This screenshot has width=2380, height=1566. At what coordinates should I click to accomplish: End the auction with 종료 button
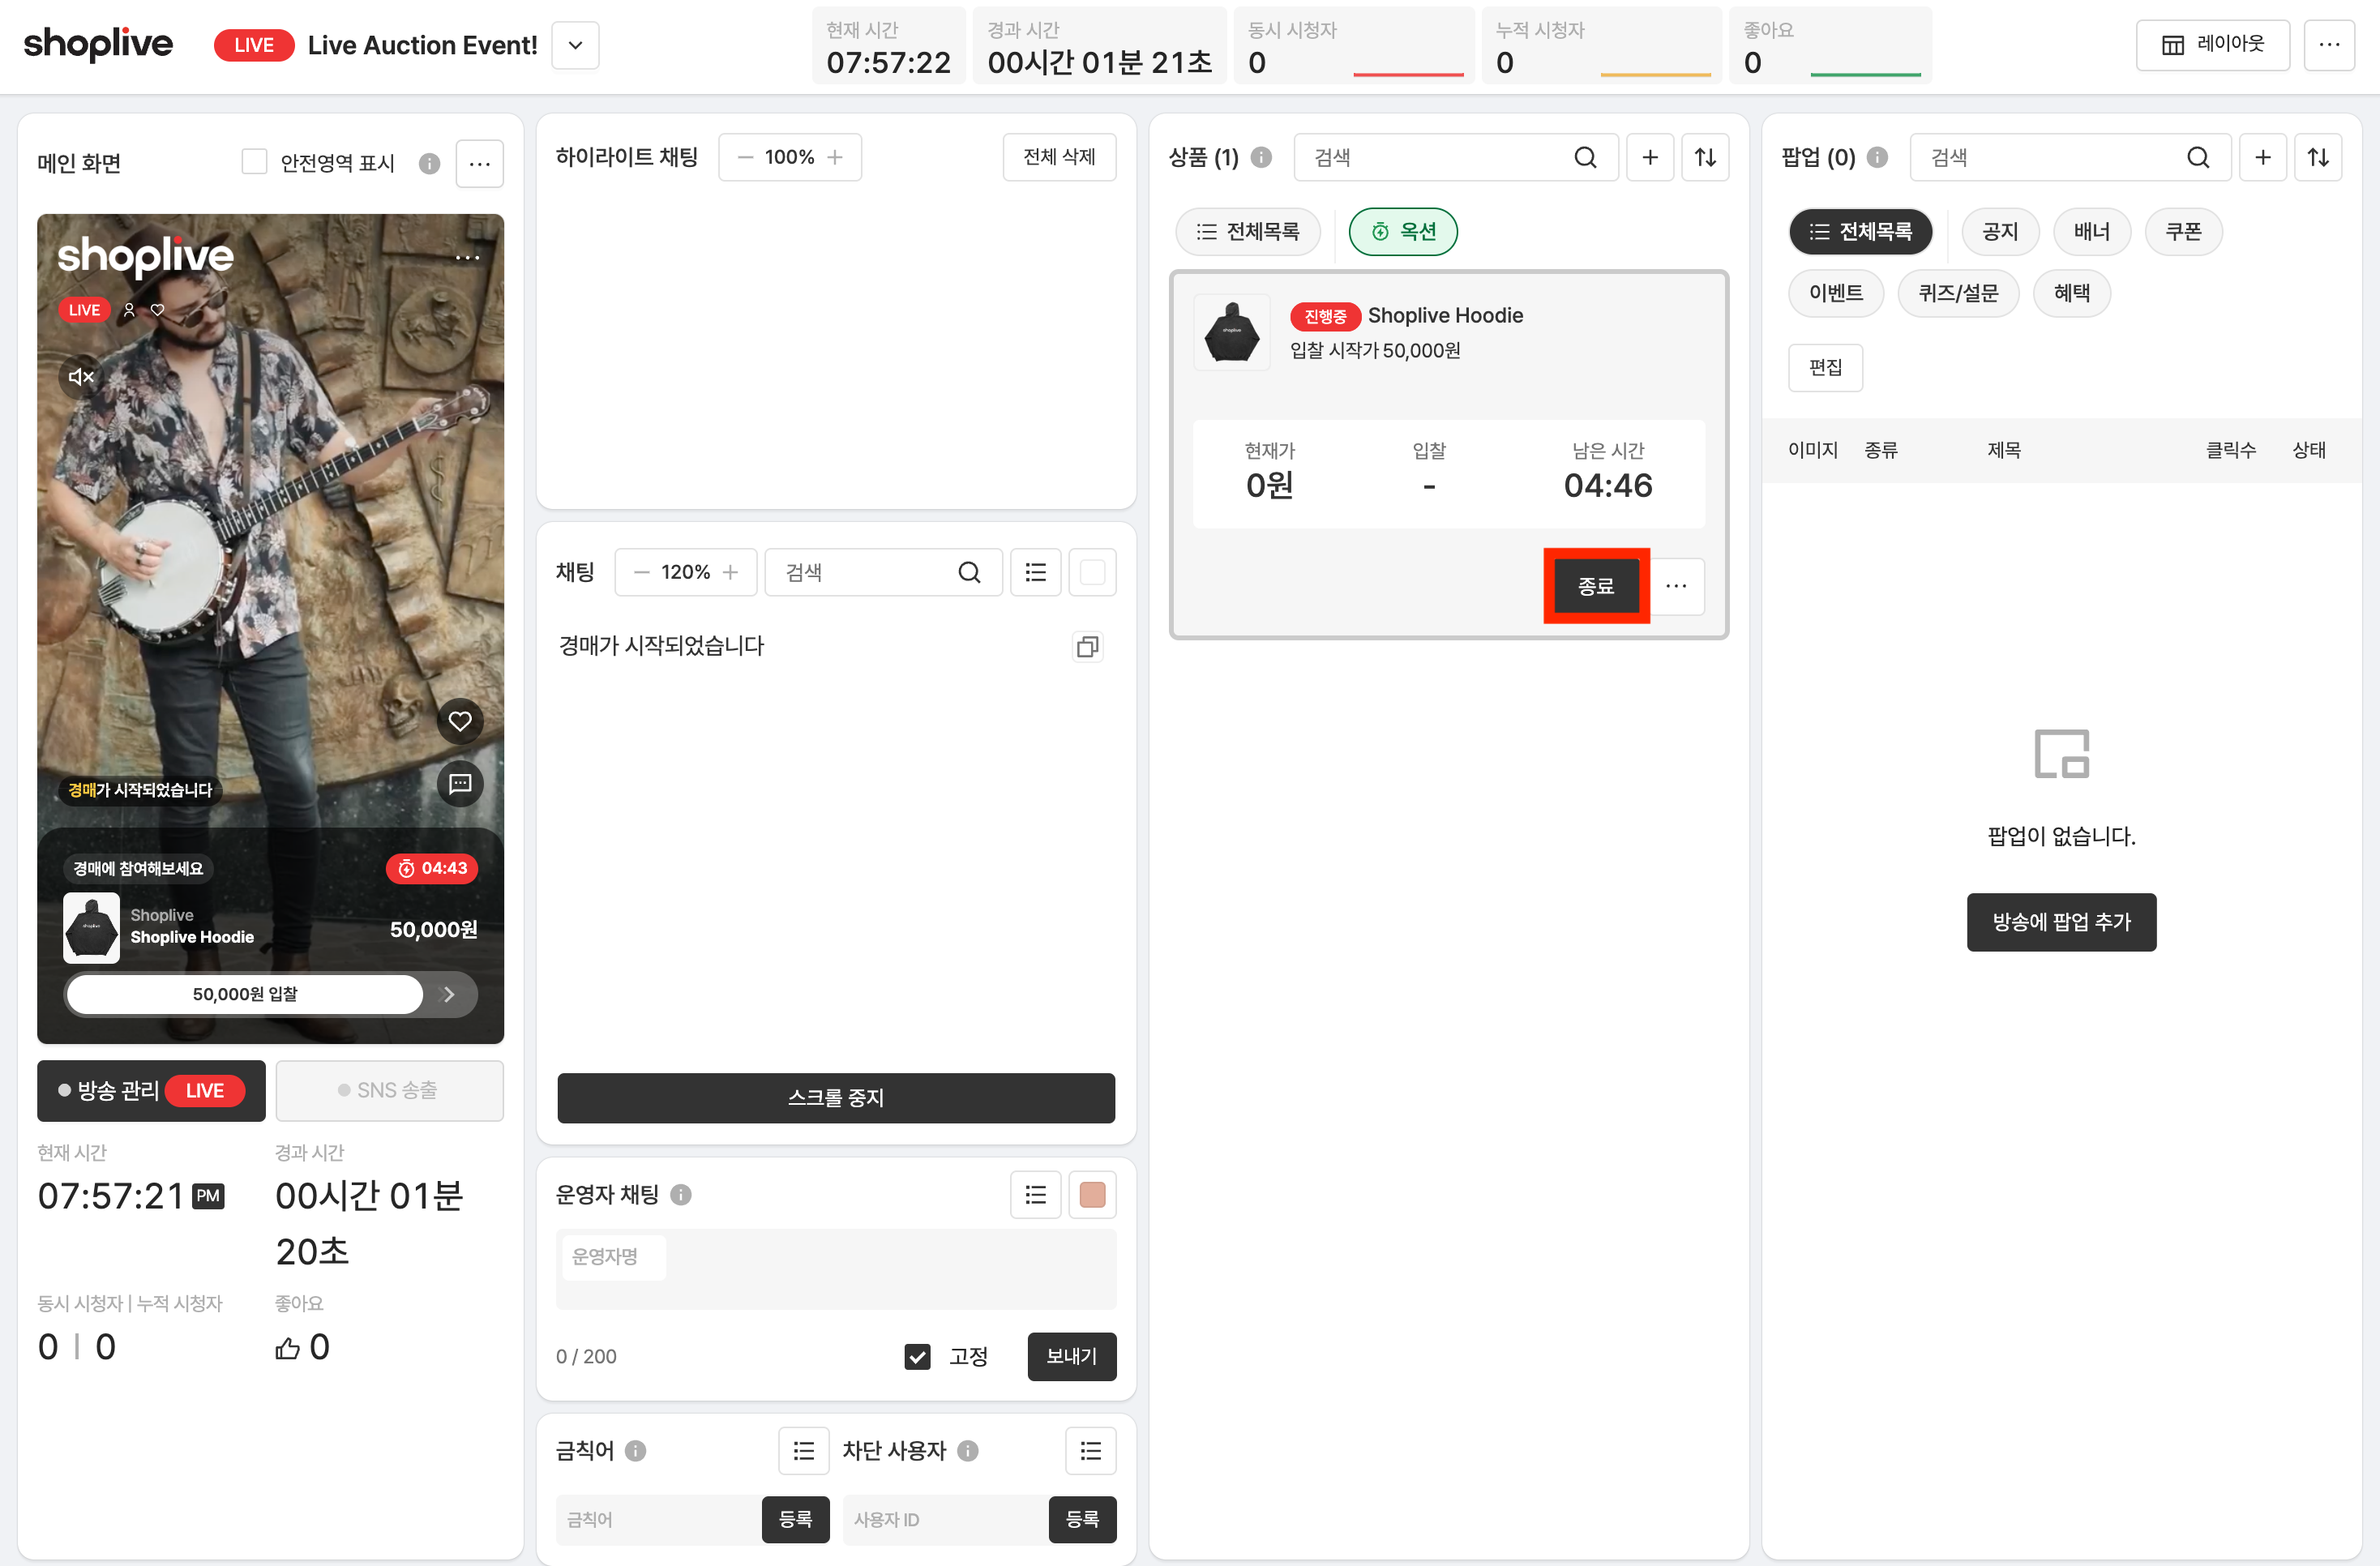click(x=1596, y=586)
